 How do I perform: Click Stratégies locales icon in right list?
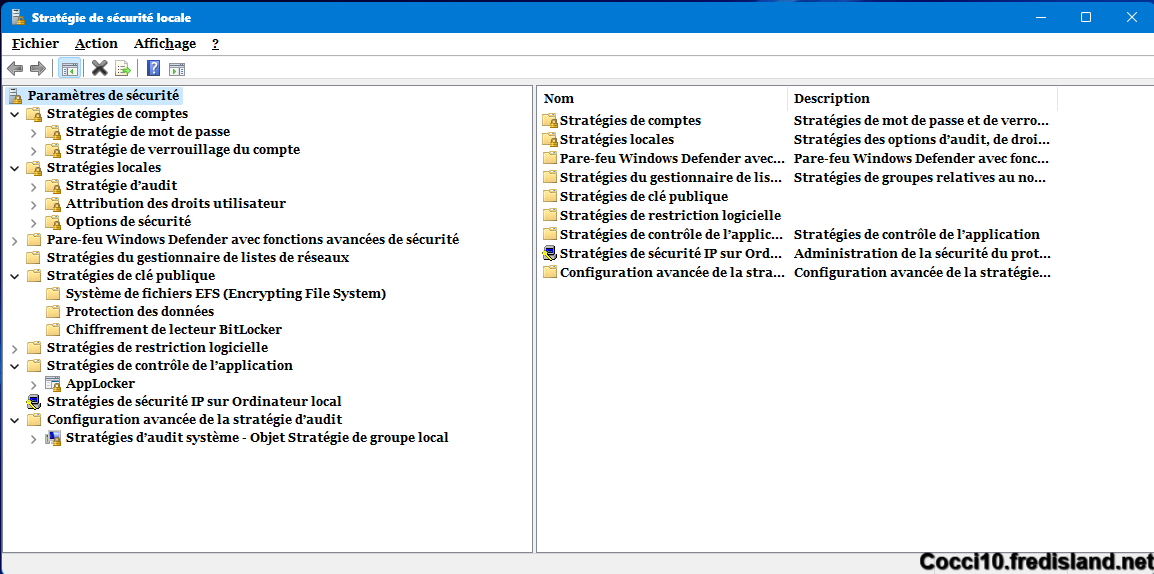tap(551, 139)
